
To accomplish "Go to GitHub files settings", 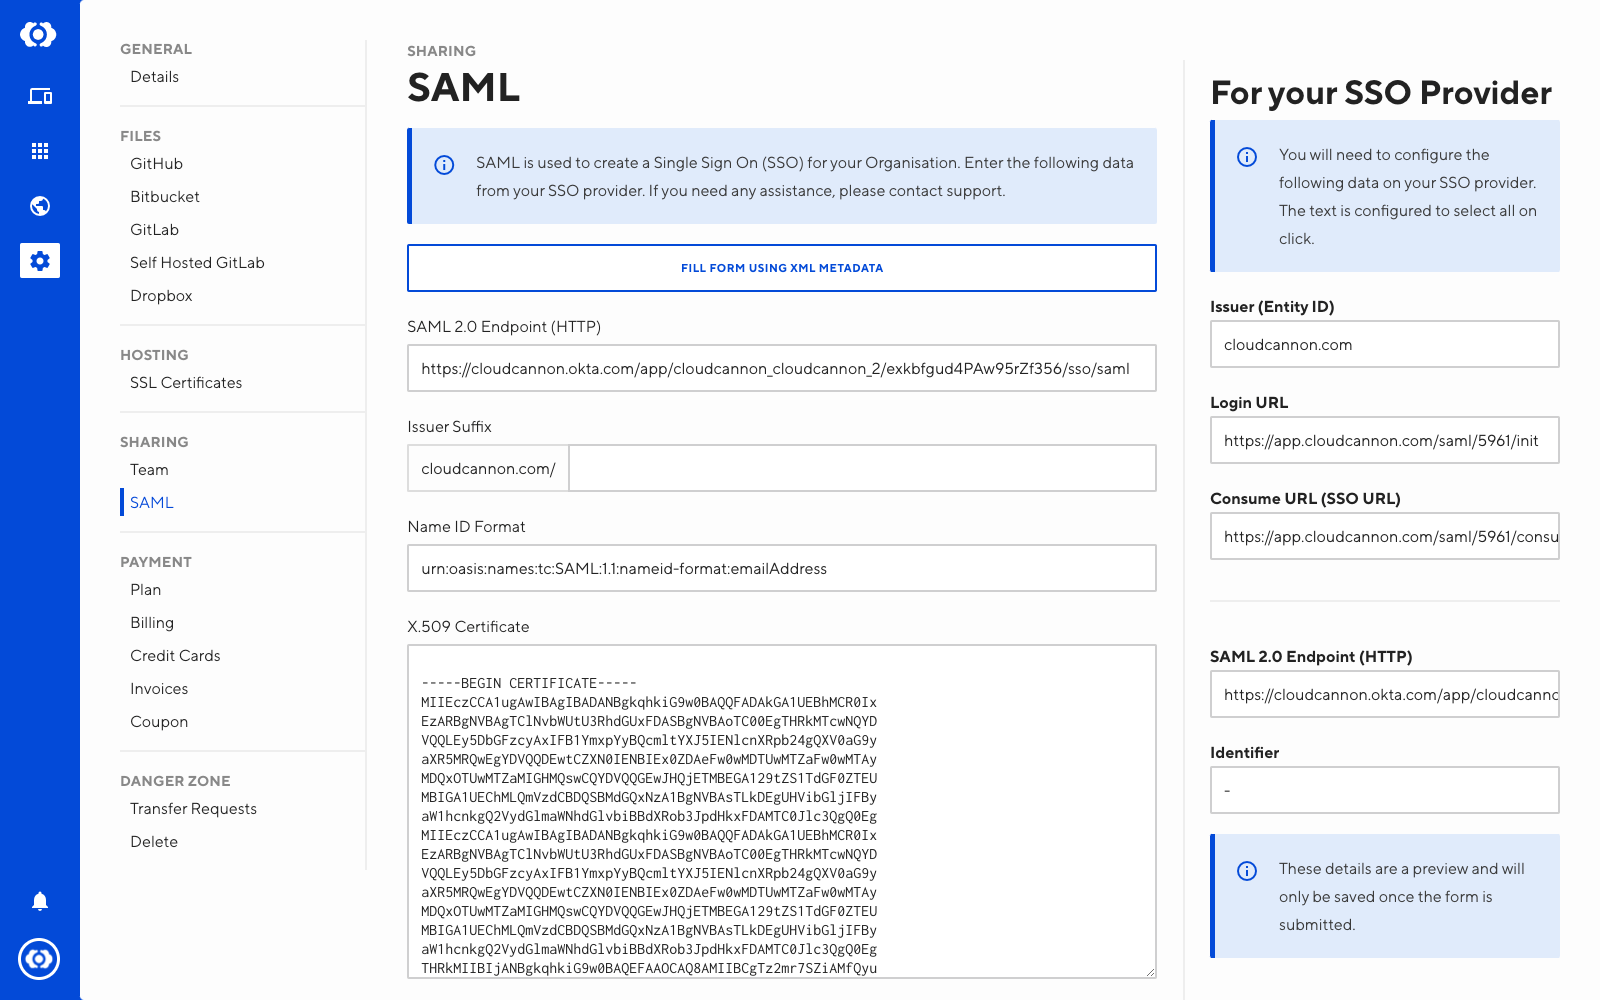I will pyautogui.click(x=156, y=164).
